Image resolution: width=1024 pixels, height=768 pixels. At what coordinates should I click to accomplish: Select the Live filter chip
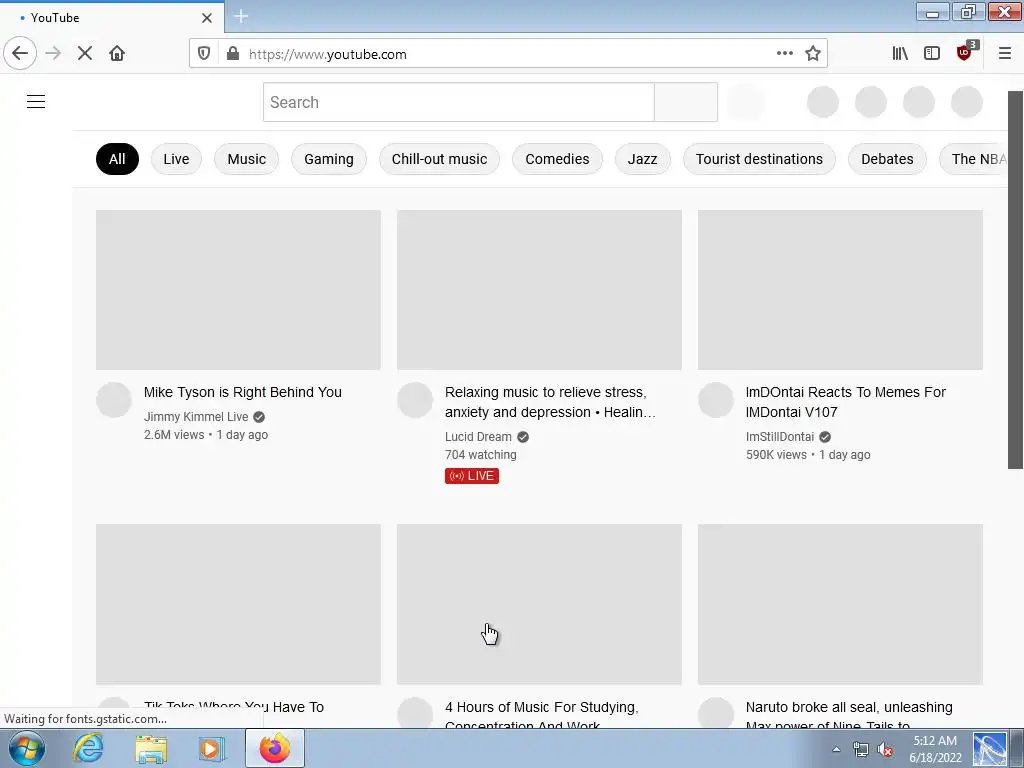(176, 159)
